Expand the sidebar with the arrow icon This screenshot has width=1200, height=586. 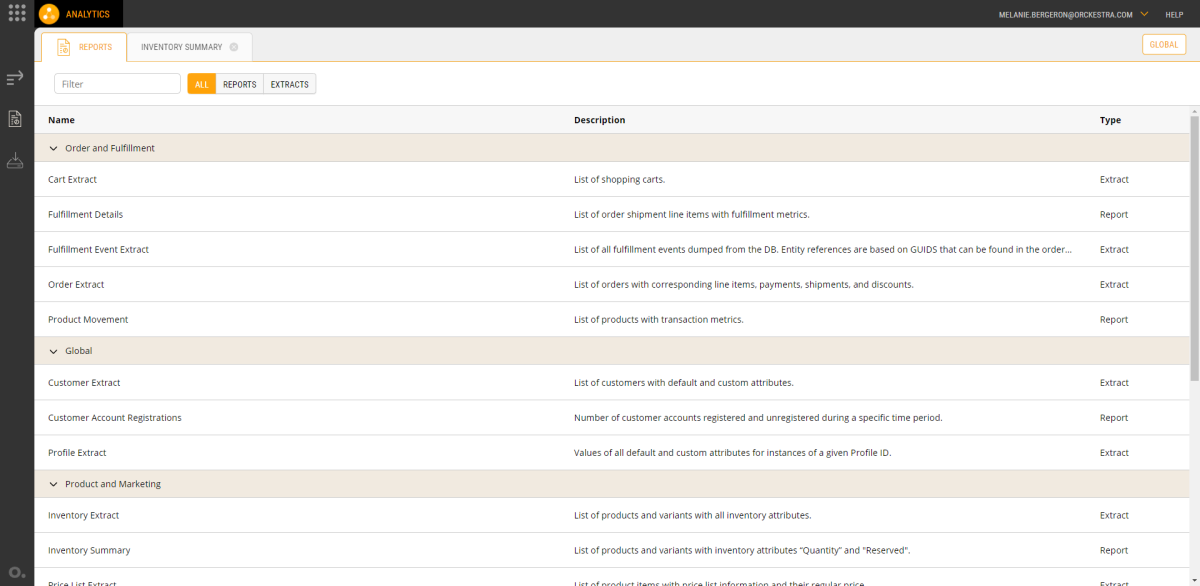[15, 78]
